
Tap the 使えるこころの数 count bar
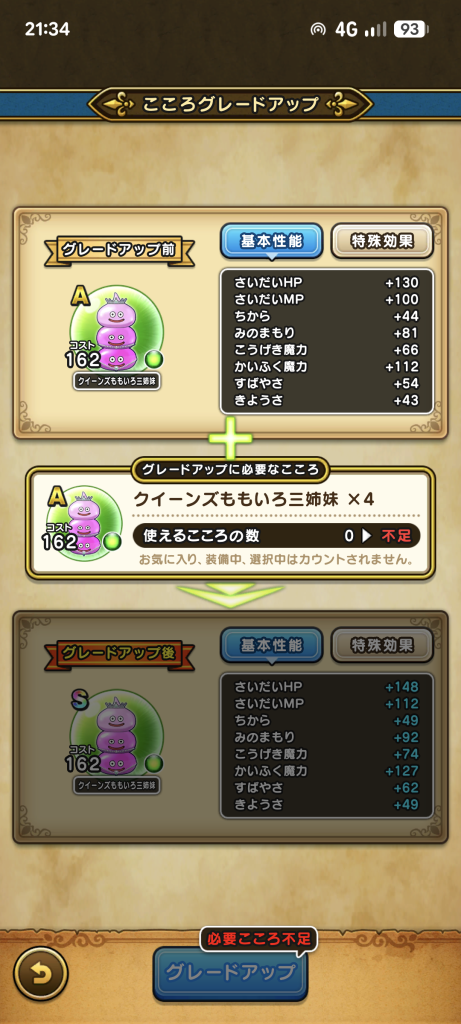pos(276,536)
